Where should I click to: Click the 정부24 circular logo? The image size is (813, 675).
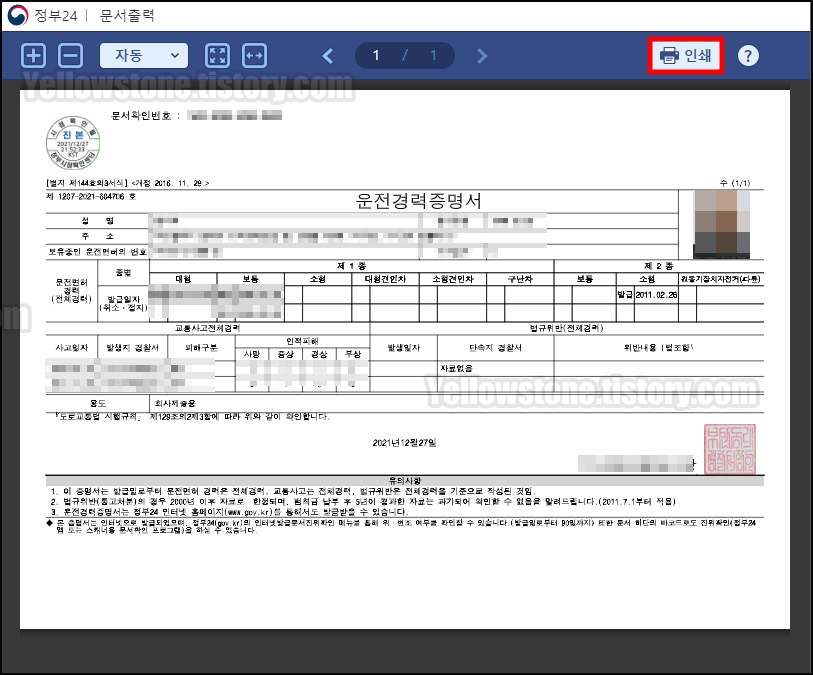17,14
